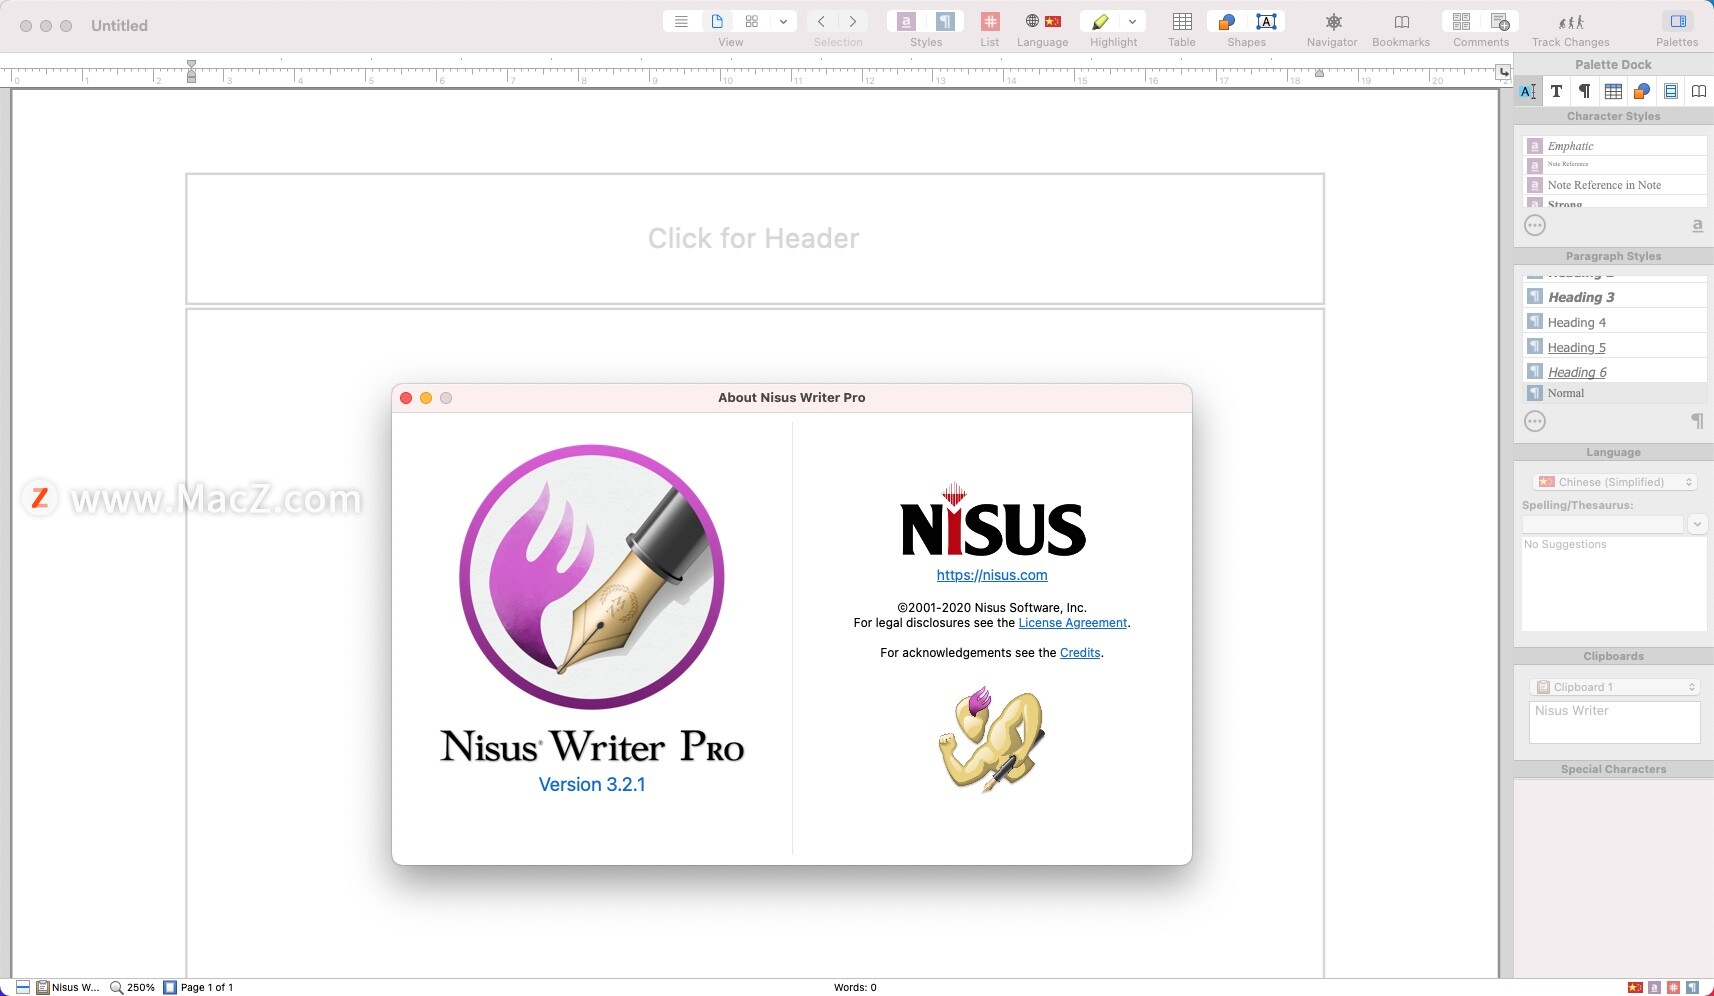Viewport: 1714px width, 996px height.
Task: Click the tab stop type button on ruler
Action: (x=1503, y=72)
